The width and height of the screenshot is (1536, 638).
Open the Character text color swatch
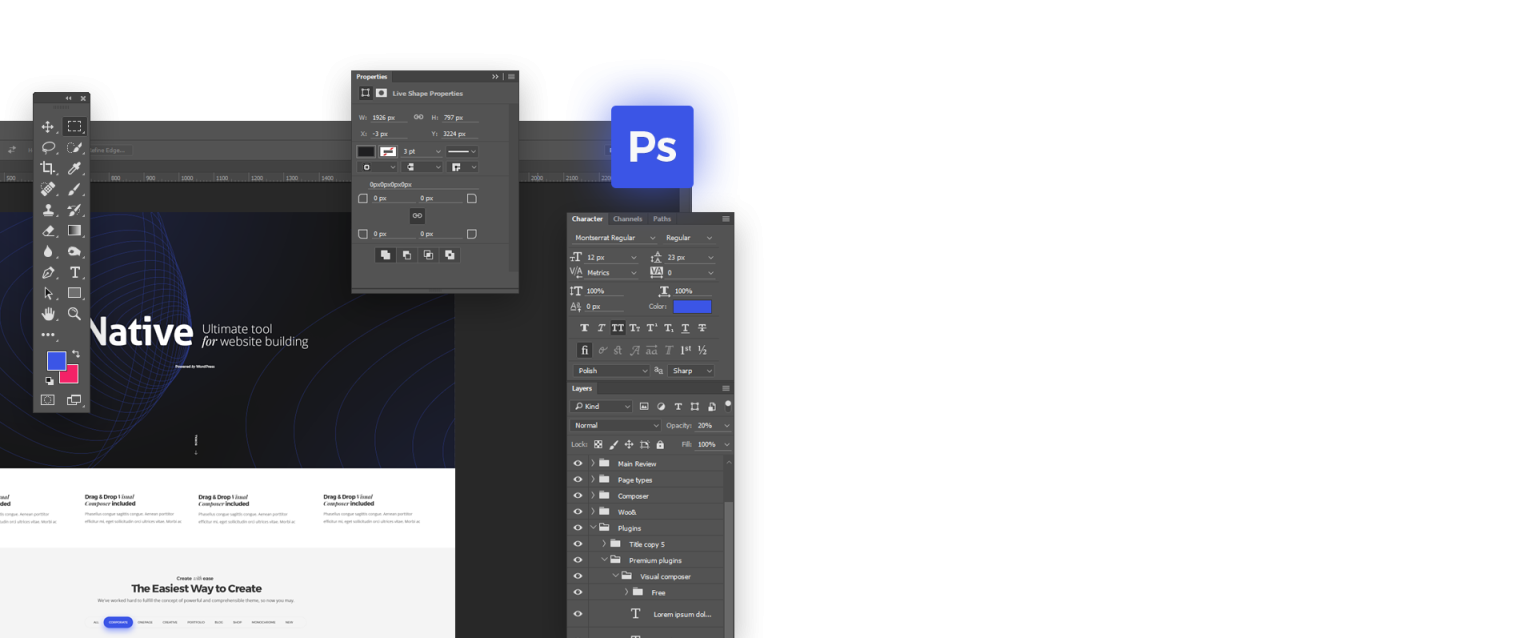pyautogui.click(x=692, y=307)
